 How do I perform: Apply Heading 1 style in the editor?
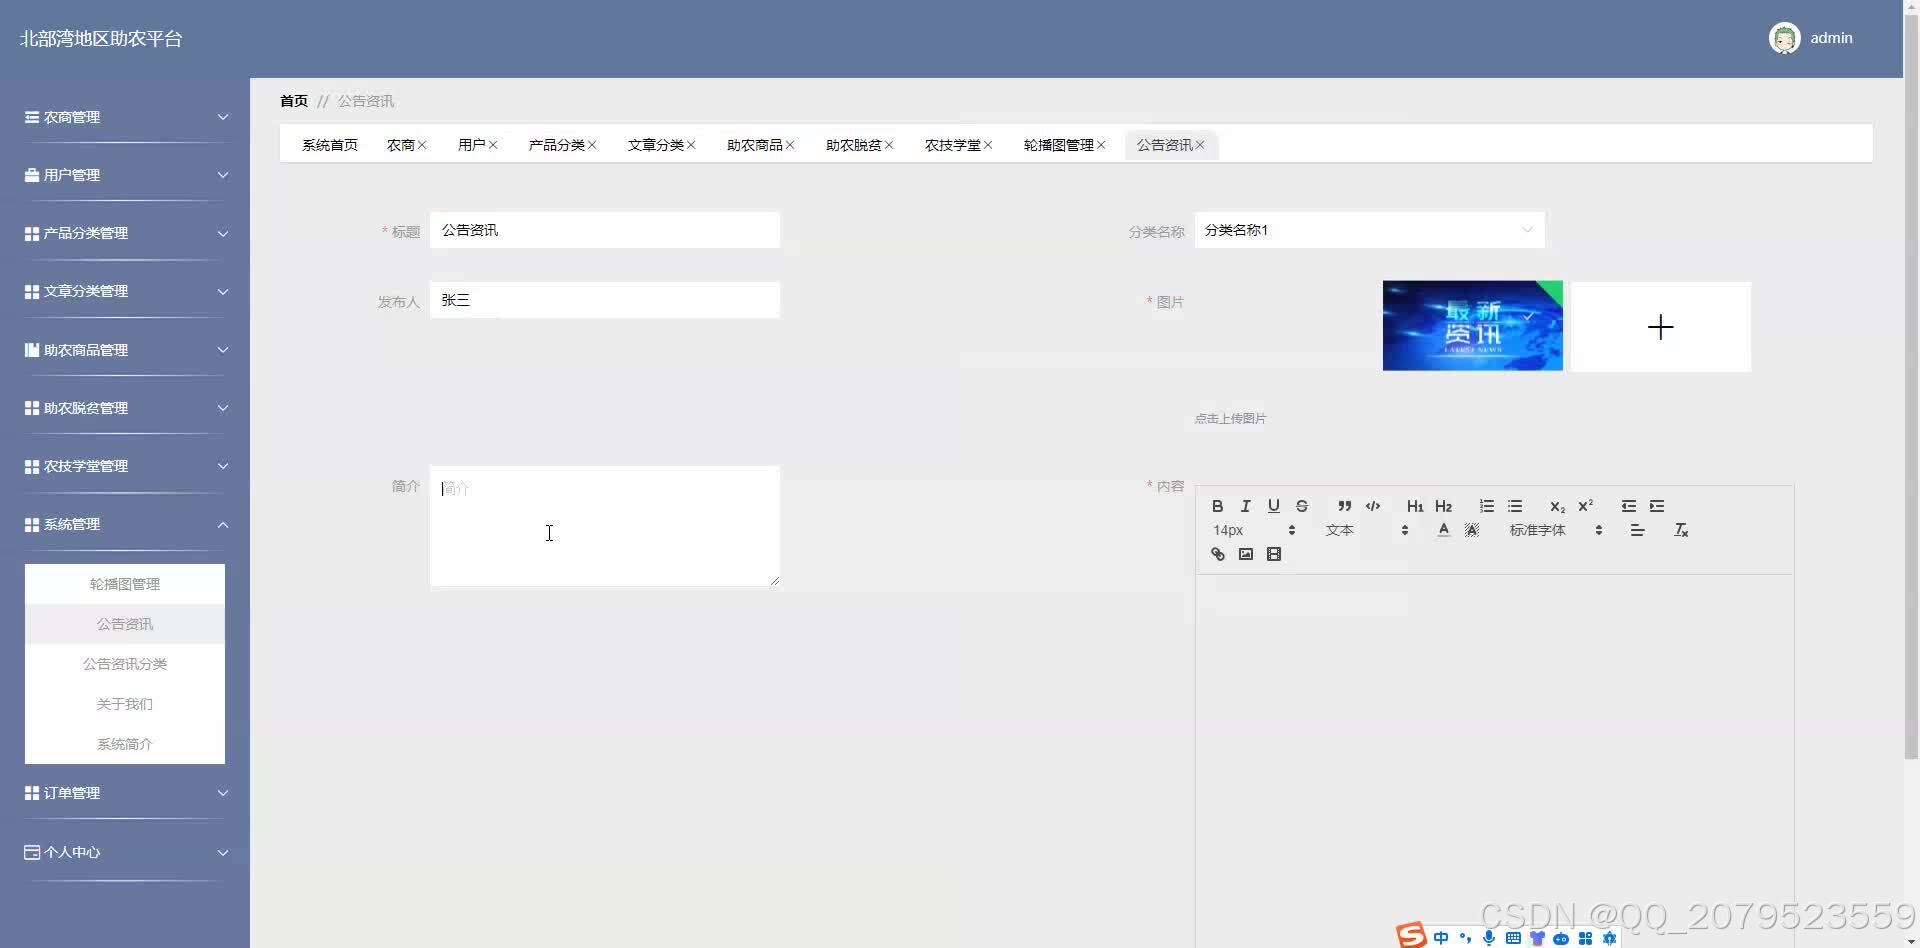pyautogui.click(x=1414, y=506)
